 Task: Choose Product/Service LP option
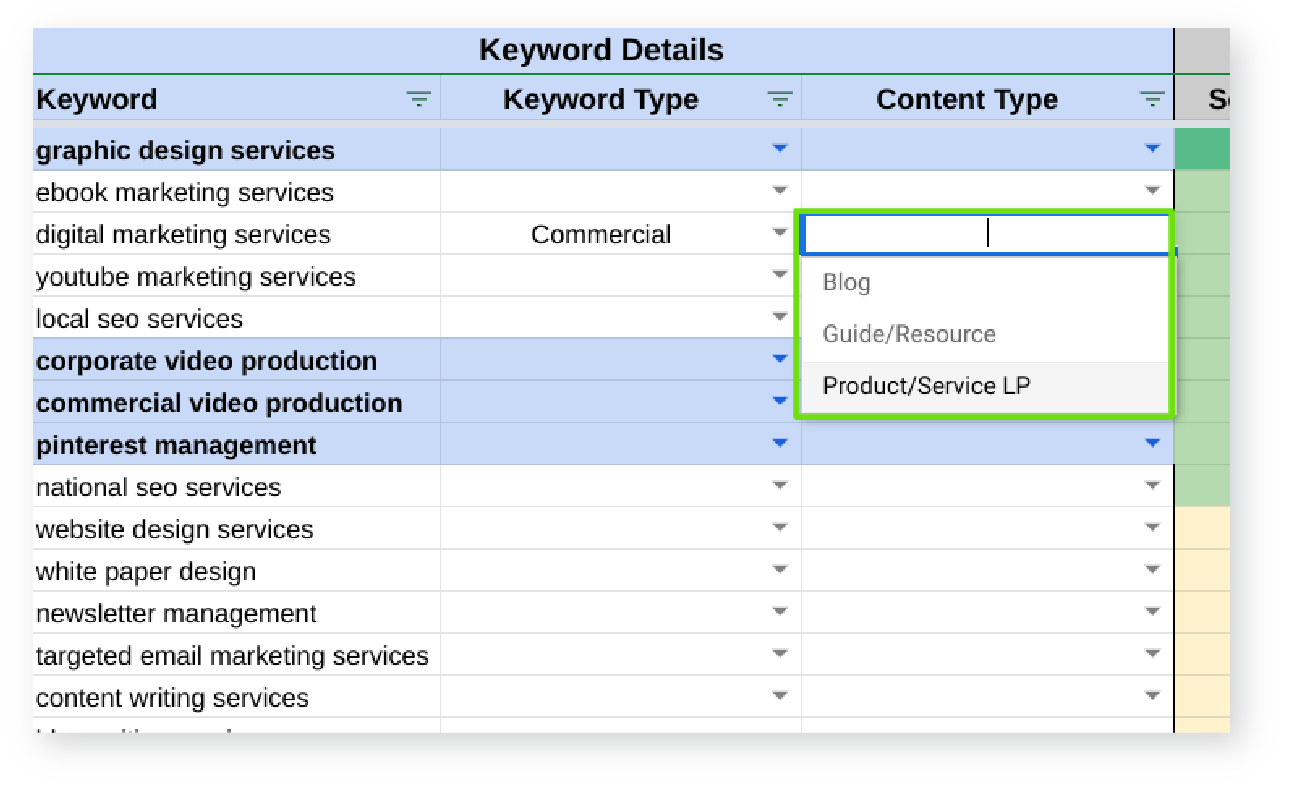coord(926,386)
